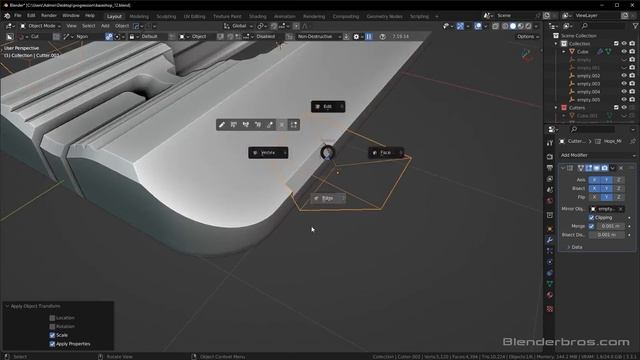Open the Scene properties tab icon

point(550,190)
